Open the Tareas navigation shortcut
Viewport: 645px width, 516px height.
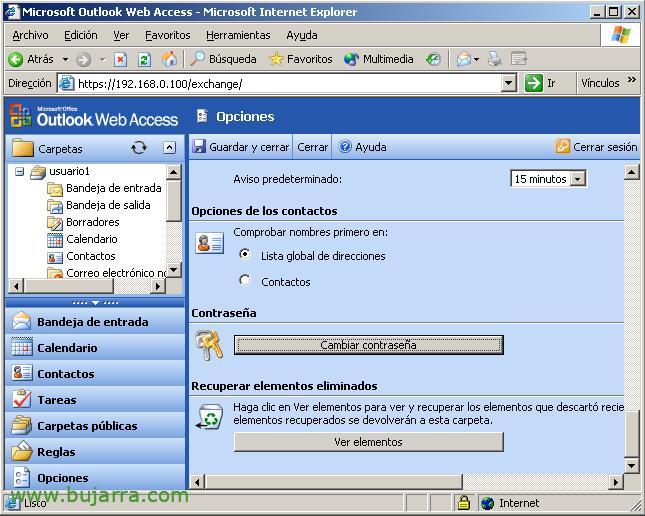pyautogui.click(x=95, y=400)
